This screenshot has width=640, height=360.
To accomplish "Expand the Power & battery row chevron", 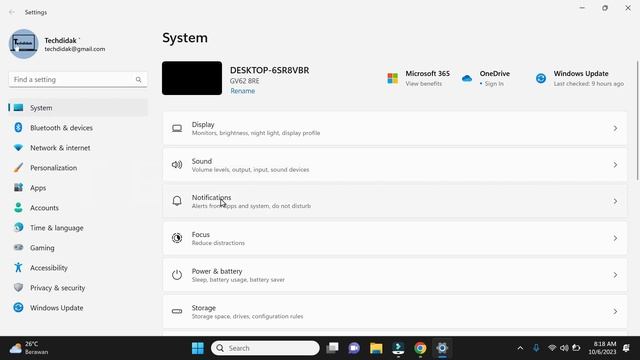I will pyautogui.click(x=615, y=275).
